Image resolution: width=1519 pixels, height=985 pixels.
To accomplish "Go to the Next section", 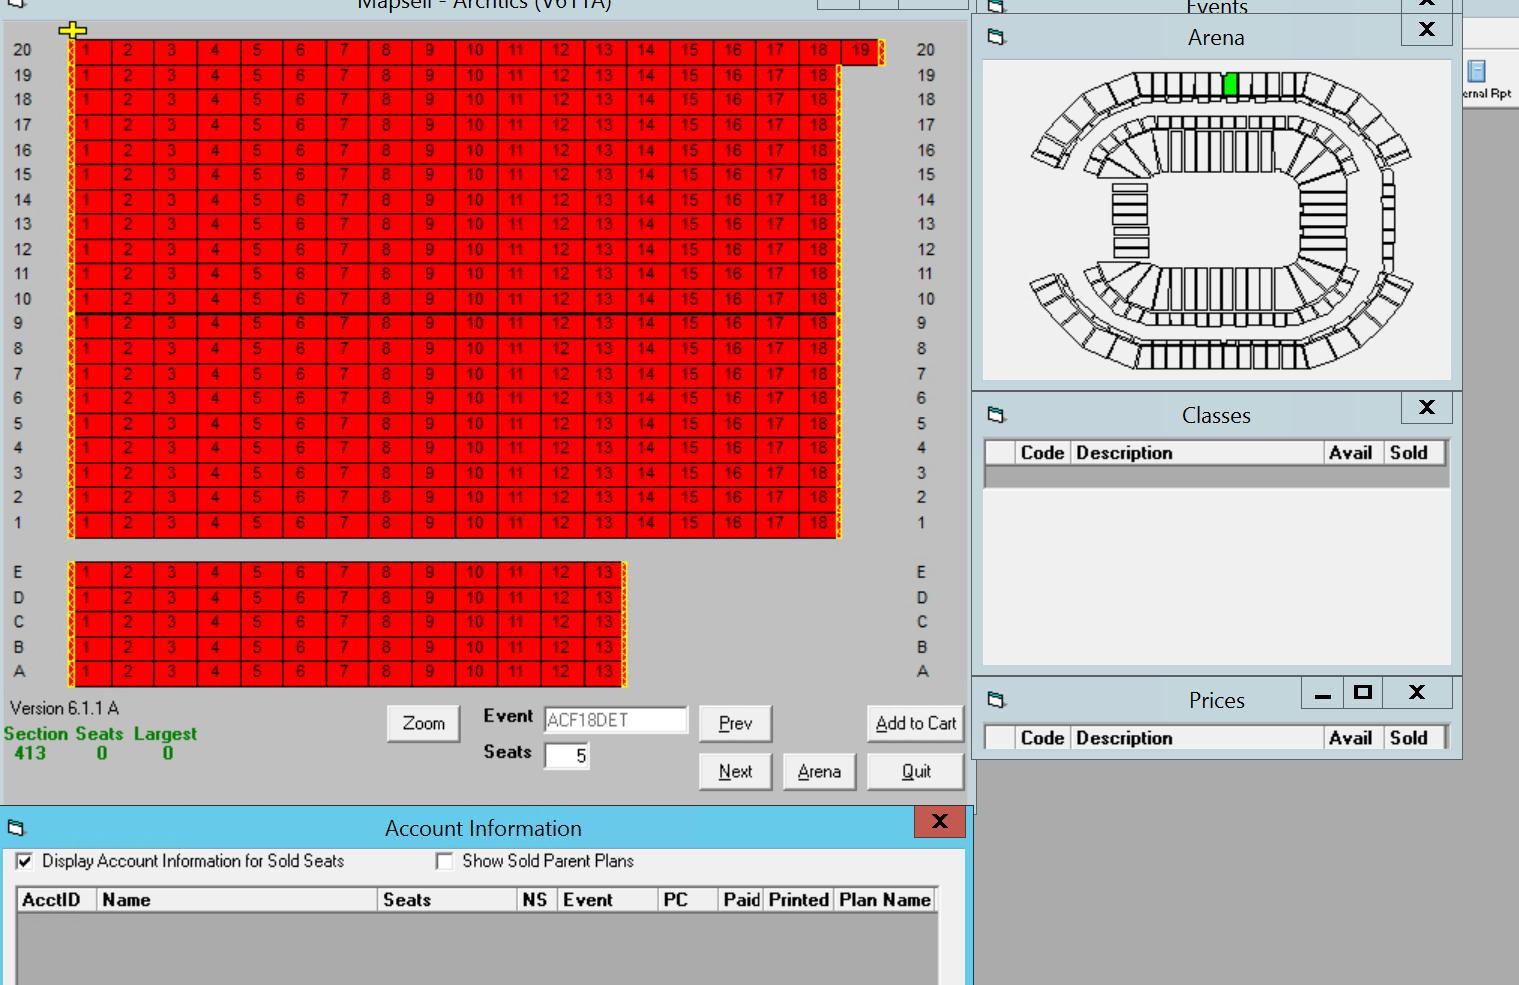I will pyautogui.click(x=735, y=771).
